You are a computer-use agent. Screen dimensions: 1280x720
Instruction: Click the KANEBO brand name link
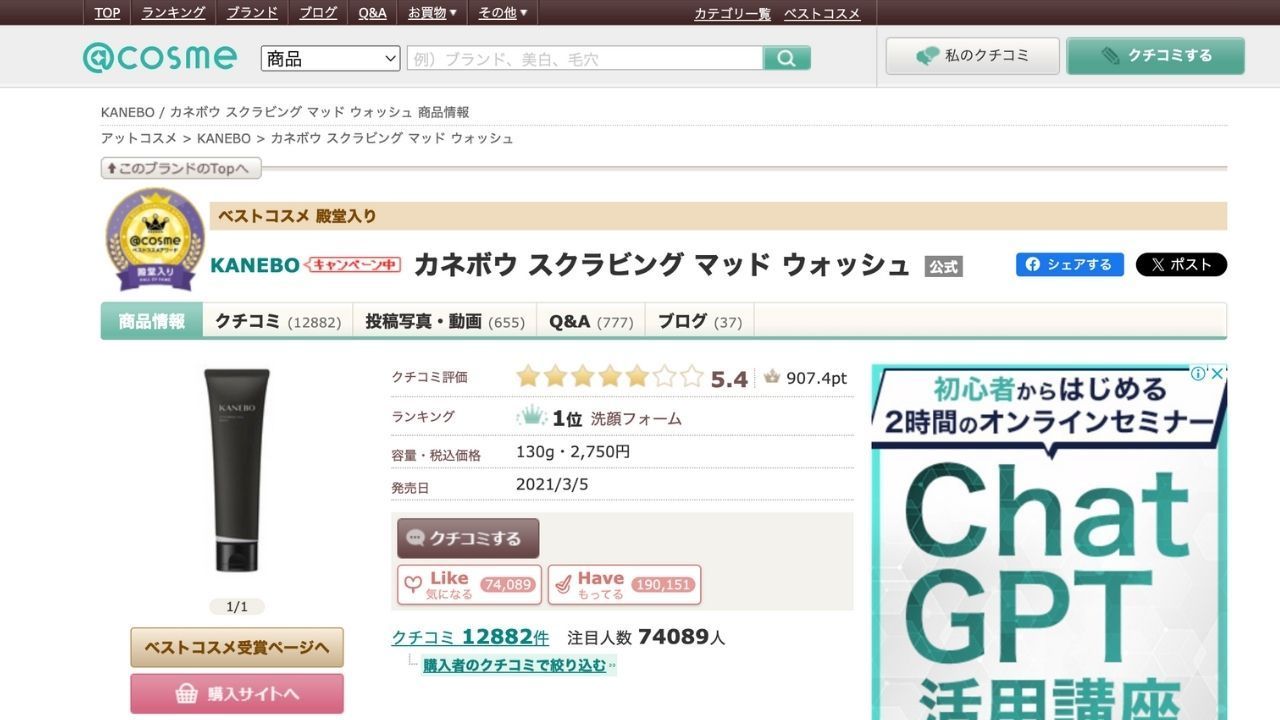pyautogui.click(x=255, y=265)
